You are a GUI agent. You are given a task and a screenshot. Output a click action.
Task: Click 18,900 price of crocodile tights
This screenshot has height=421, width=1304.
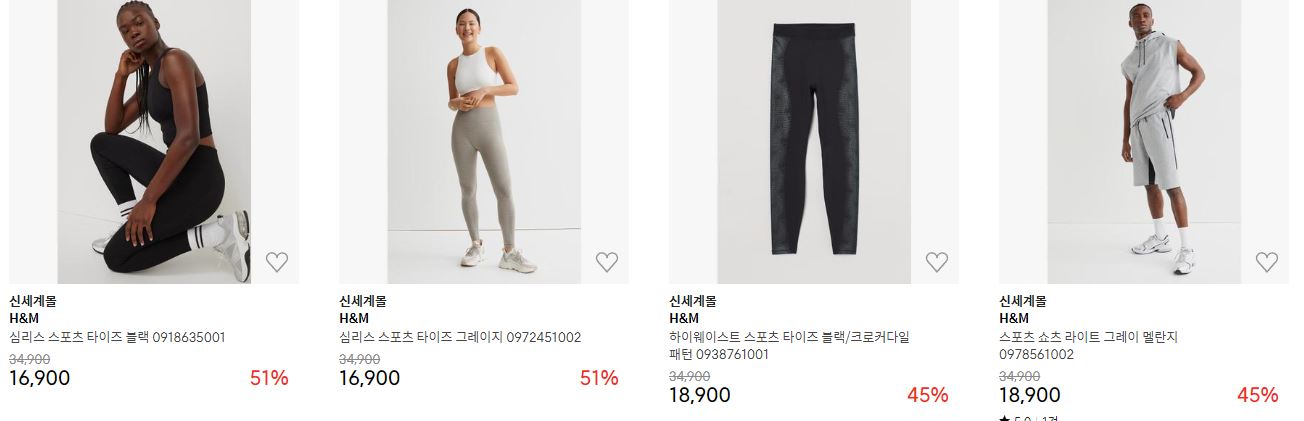tap(699, 394)
